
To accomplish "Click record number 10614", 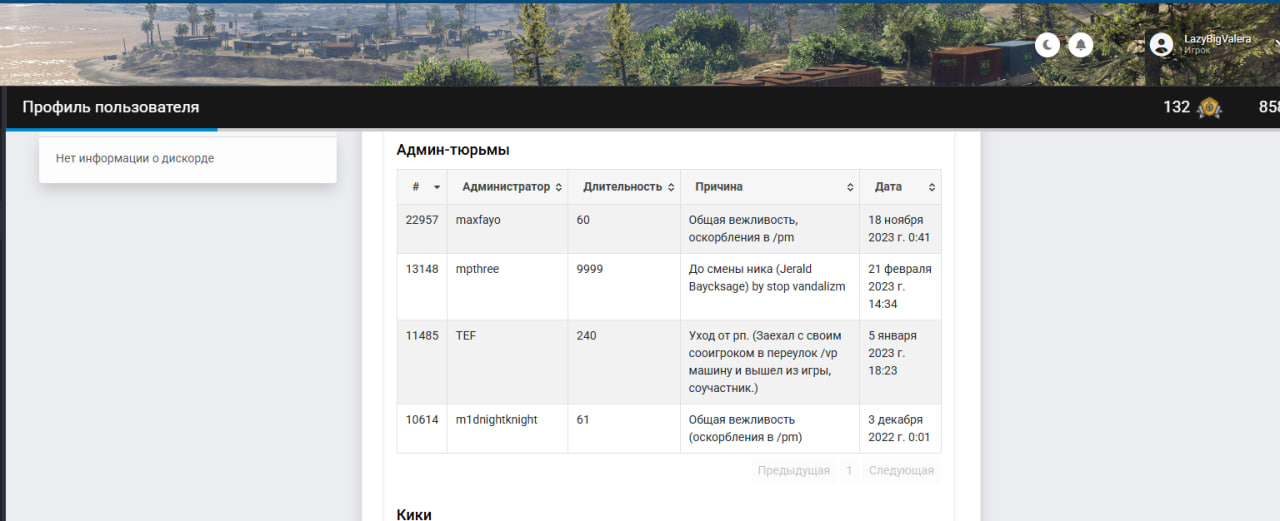I will [422, 420].
